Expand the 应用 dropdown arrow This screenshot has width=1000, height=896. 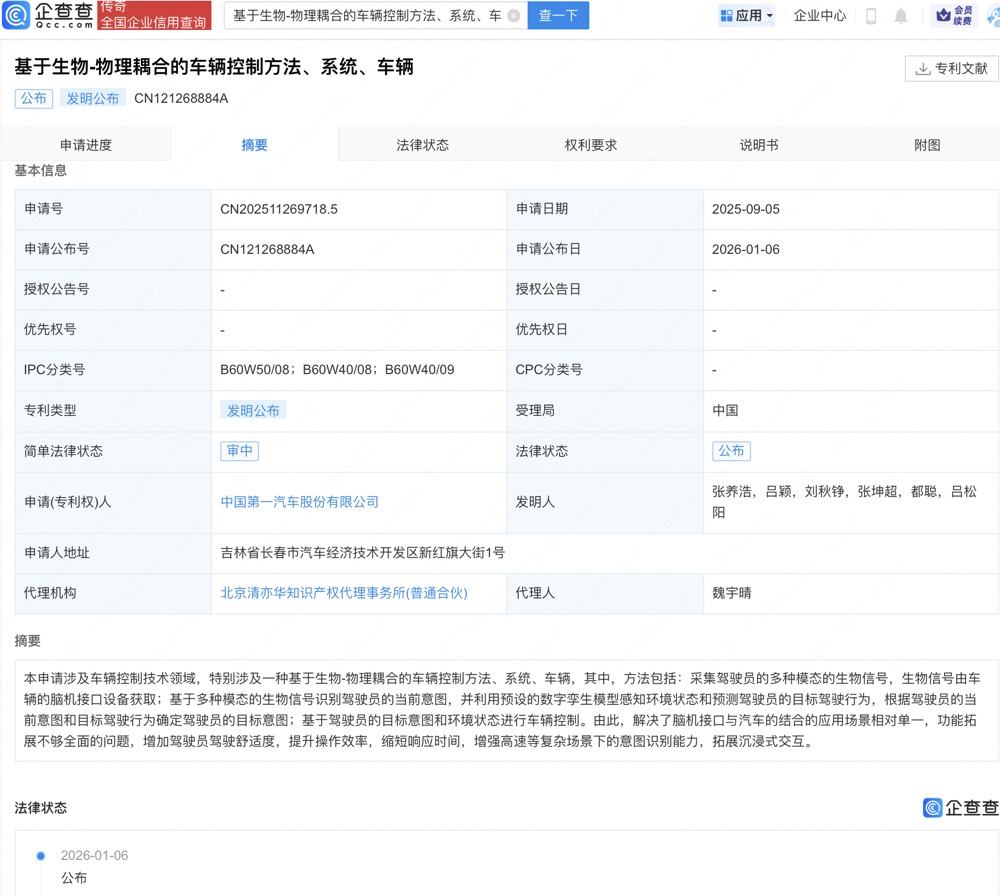(x=770, y=16)
